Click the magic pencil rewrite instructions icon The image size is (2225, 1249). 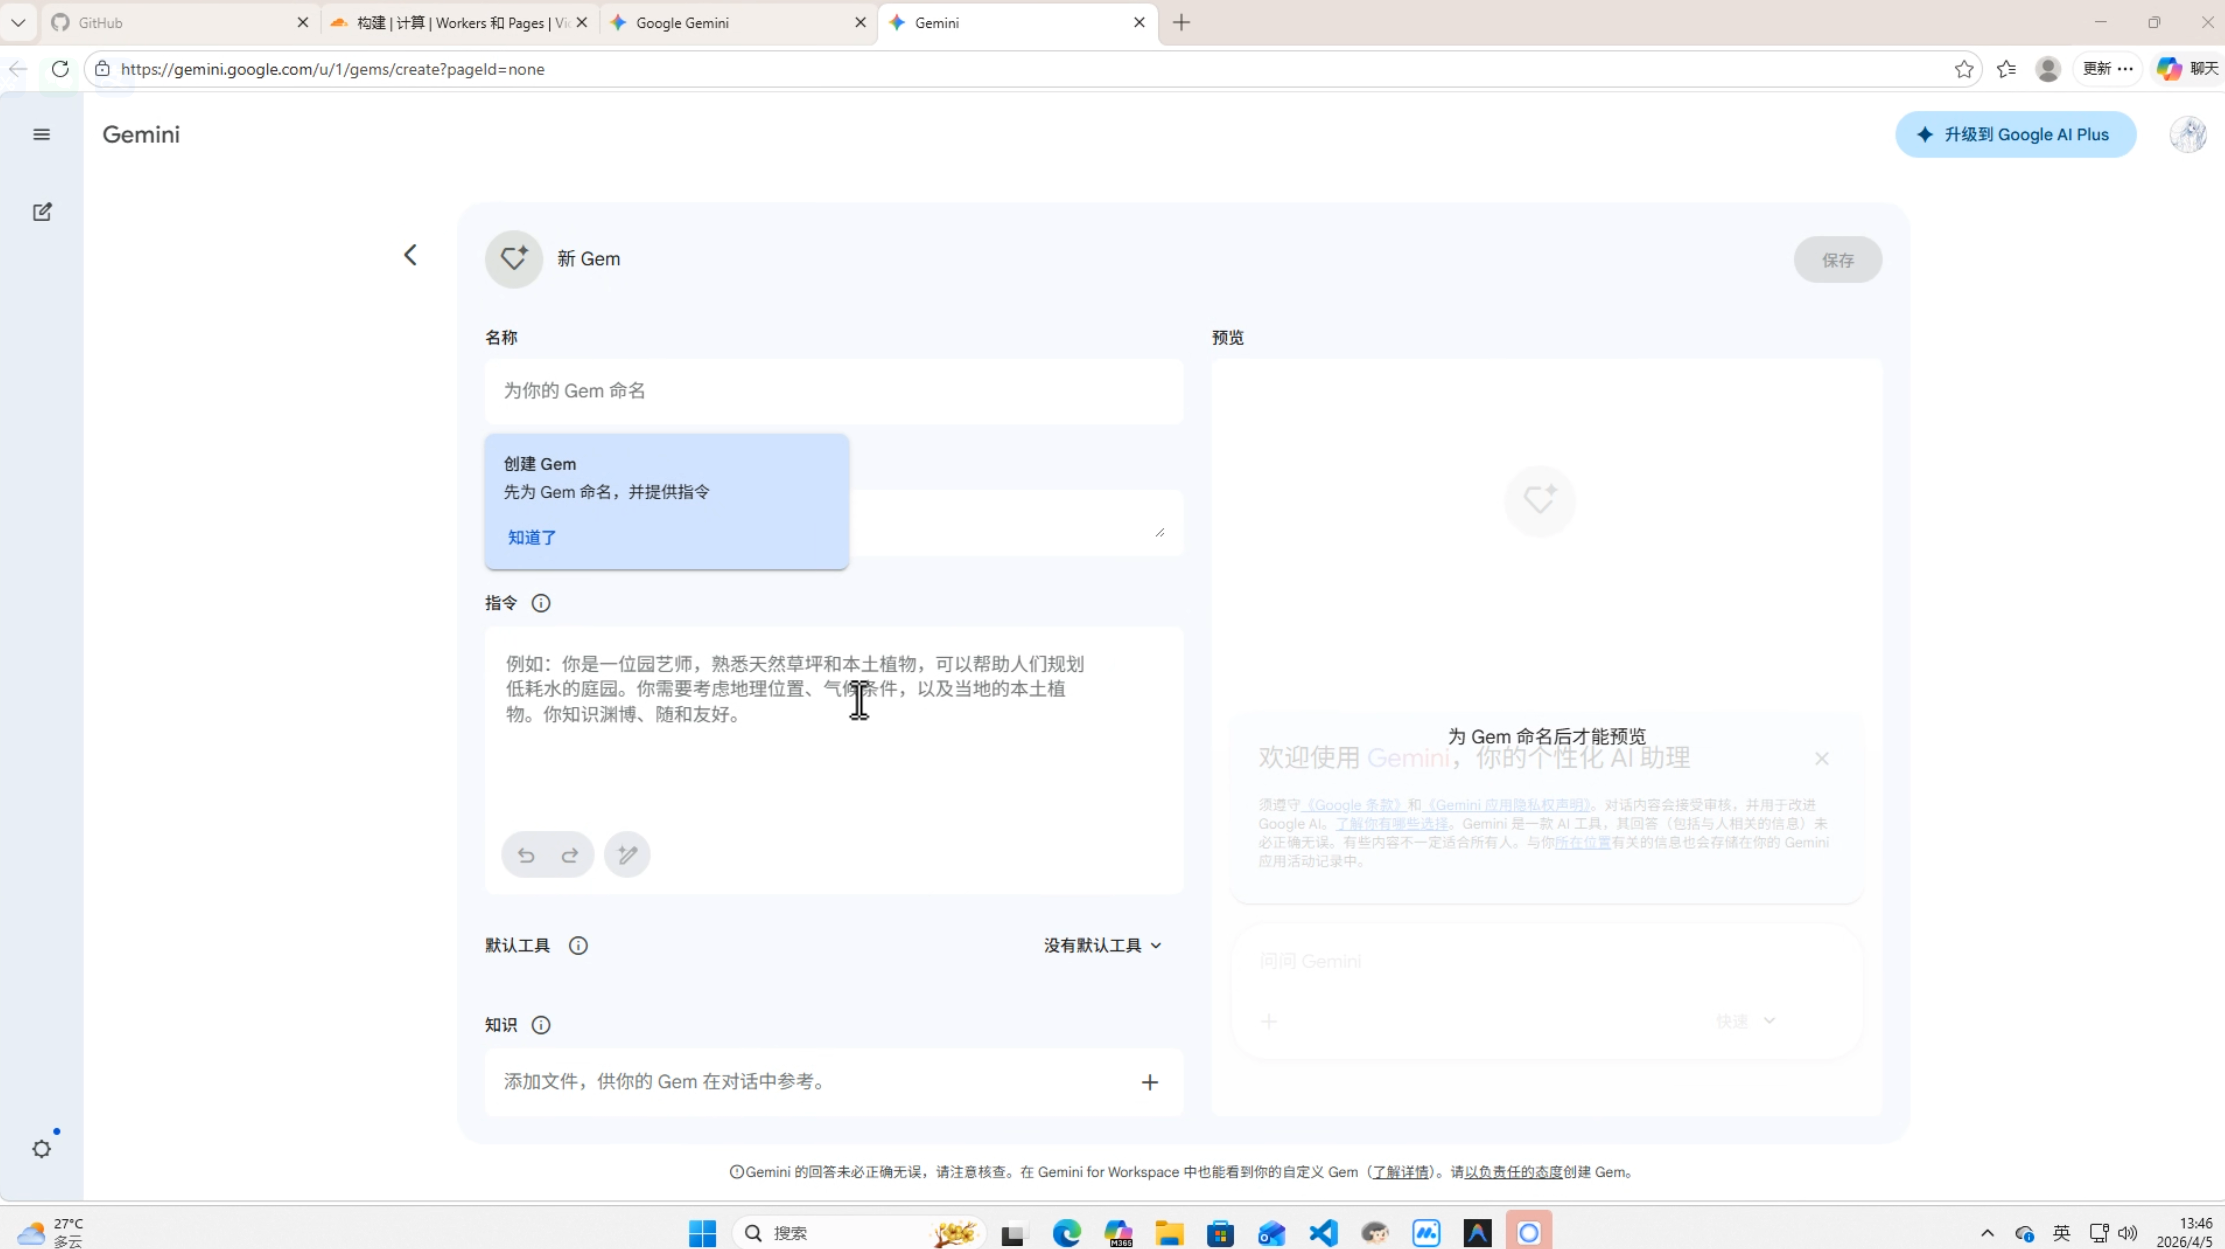tap(627, 855)
